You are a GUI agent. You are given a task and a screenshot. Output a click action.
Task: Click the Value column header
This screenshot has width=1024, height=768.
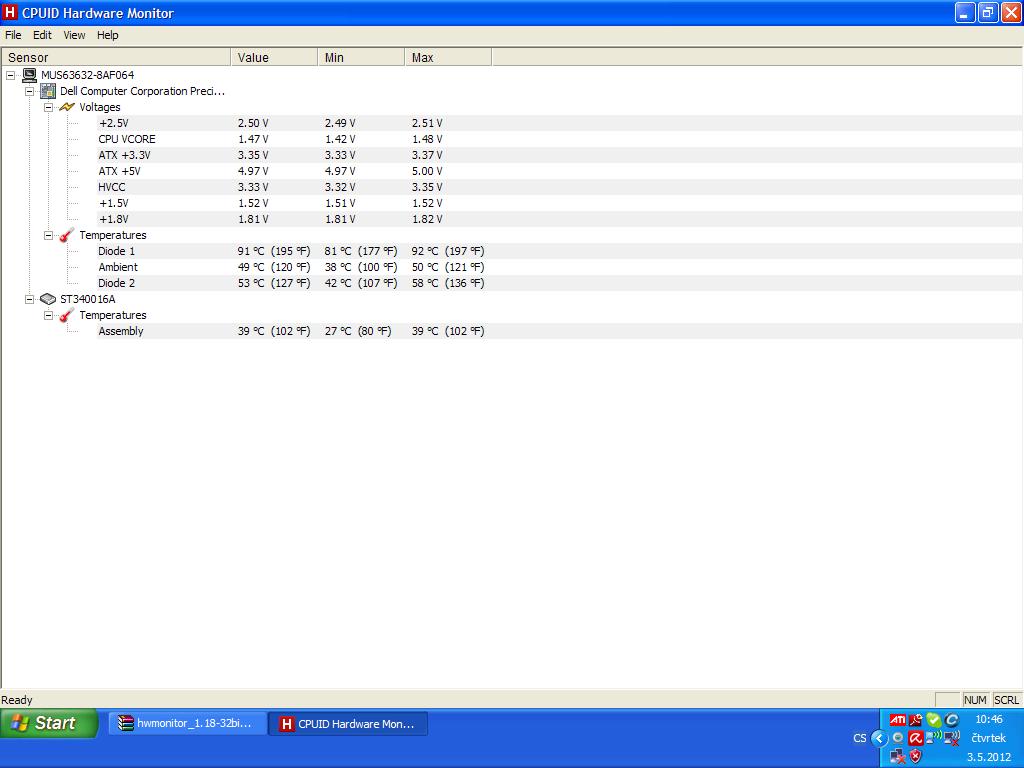pyautogui.click(x=274, y=57)
